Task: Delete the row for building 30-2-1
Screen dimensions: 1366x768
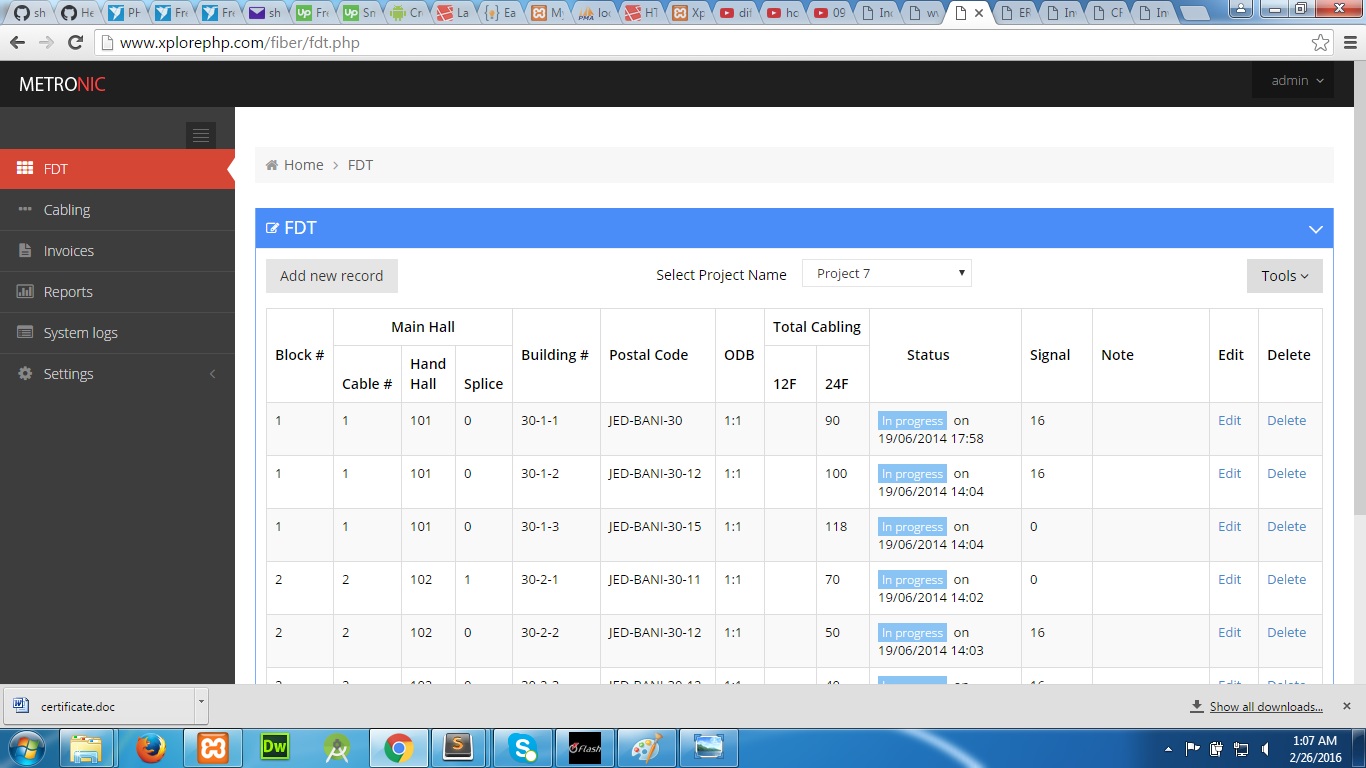Action: (1286, 580)
